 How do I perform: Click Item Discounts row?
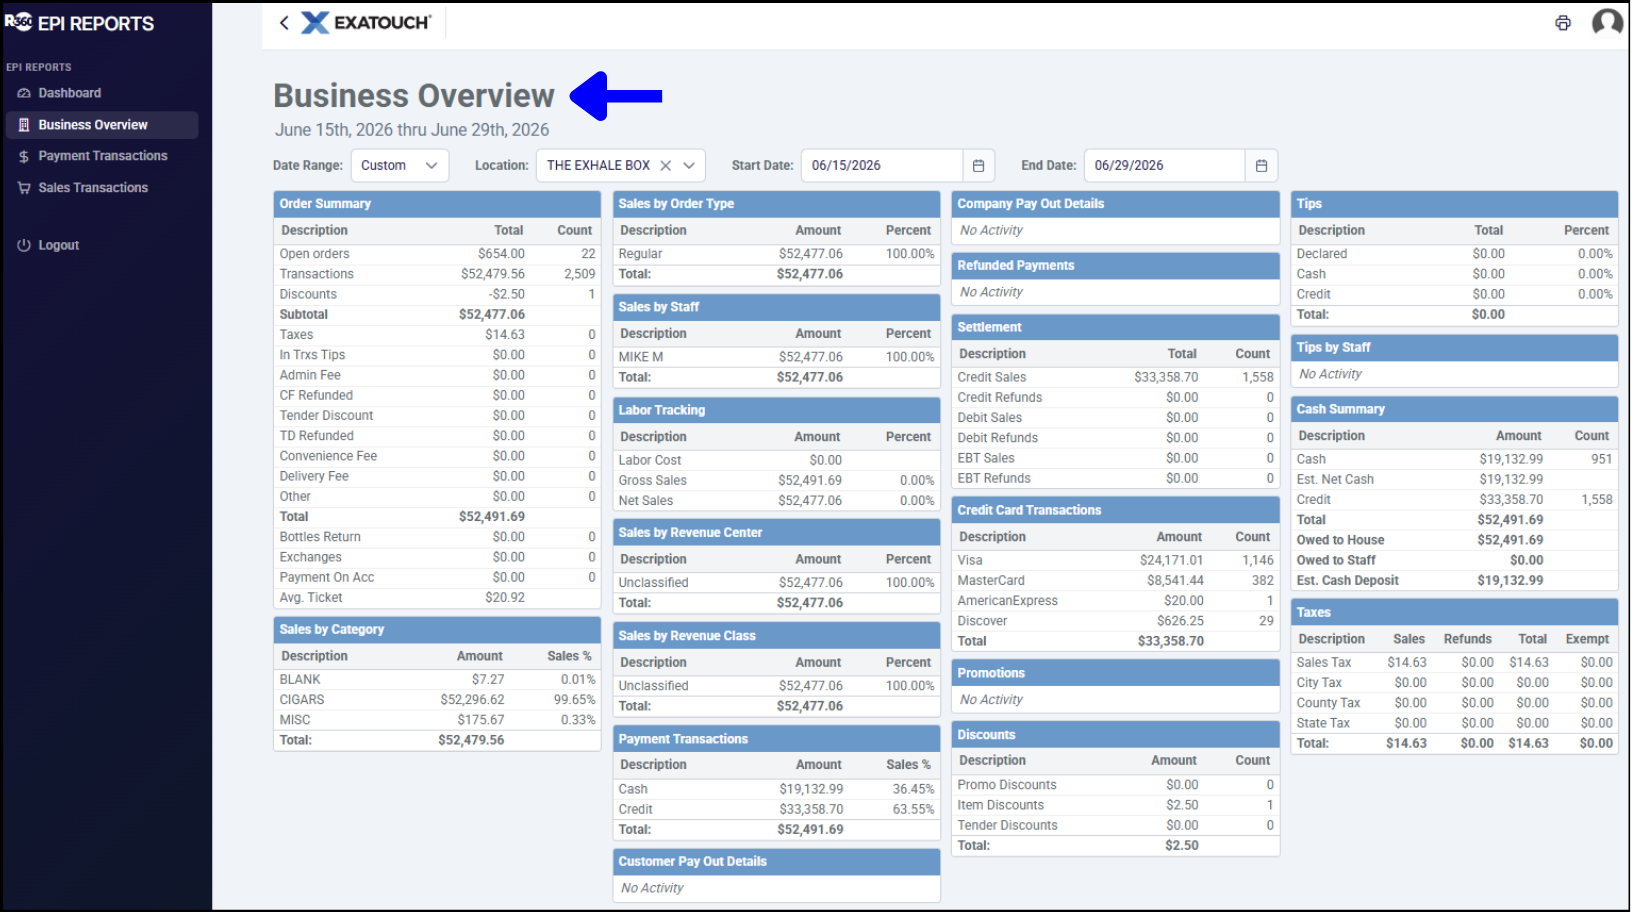[x=1116, y=805]
